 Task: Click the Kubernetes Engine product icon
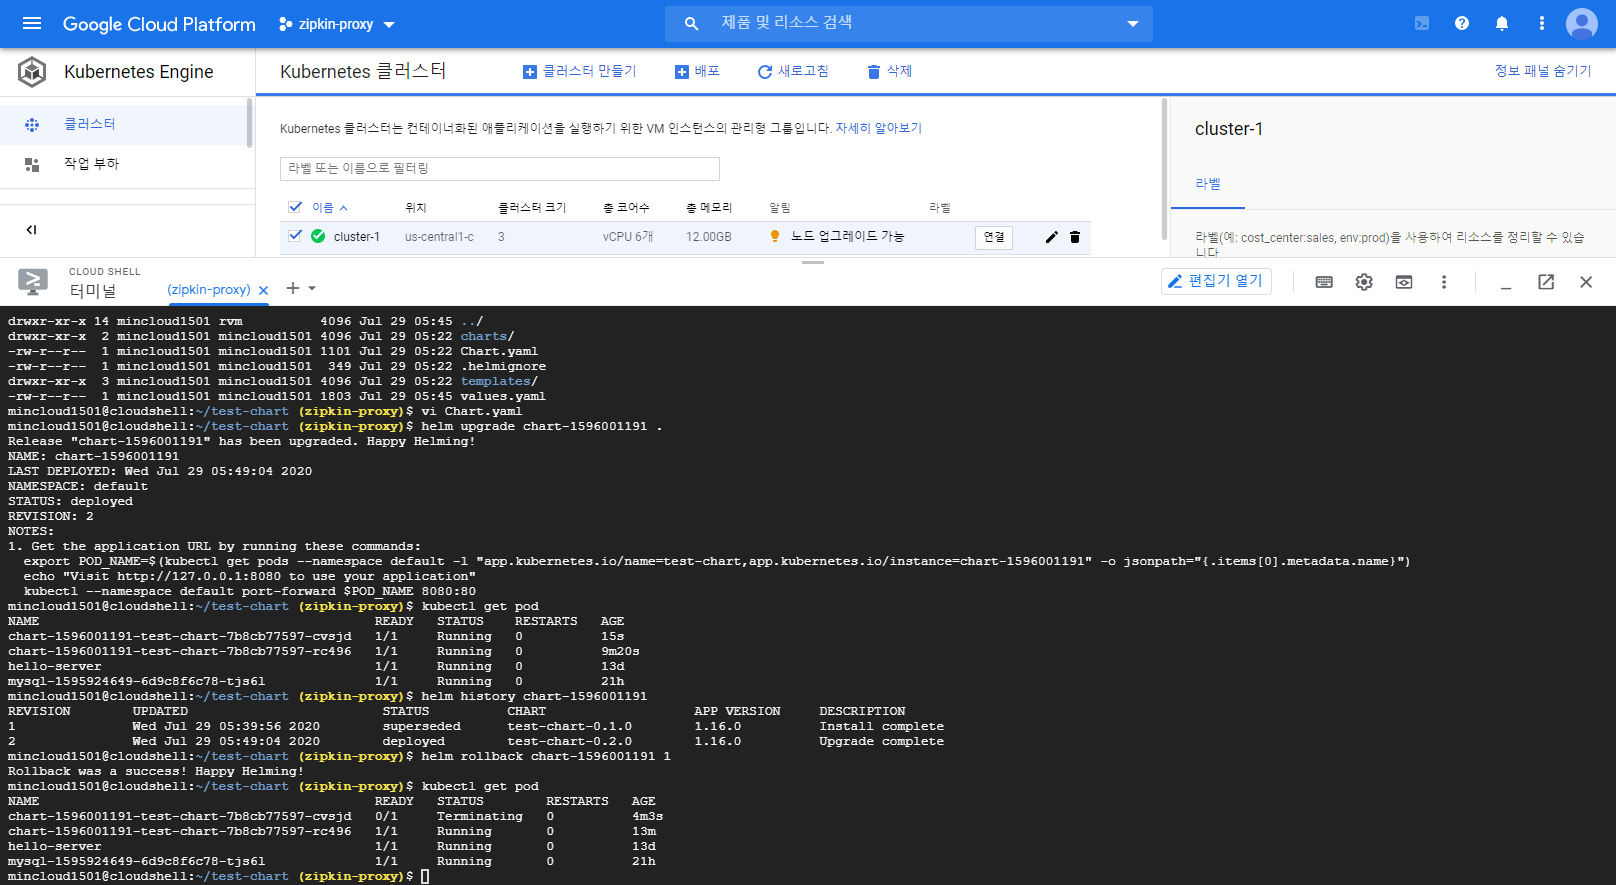[x=32, y=72]
